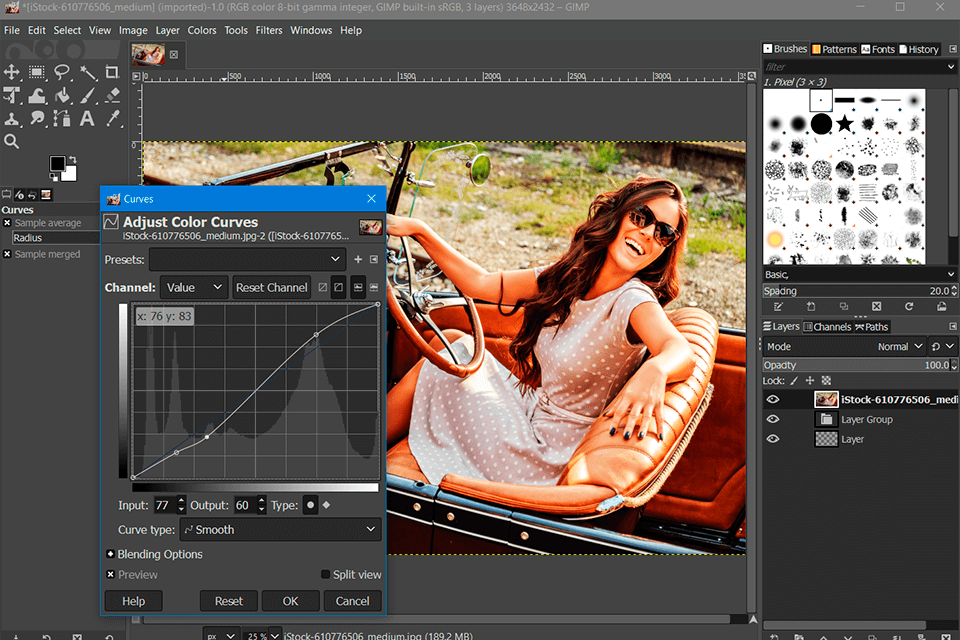
Task: Select the Free Select lasso tool
Action: click(62, 72)
